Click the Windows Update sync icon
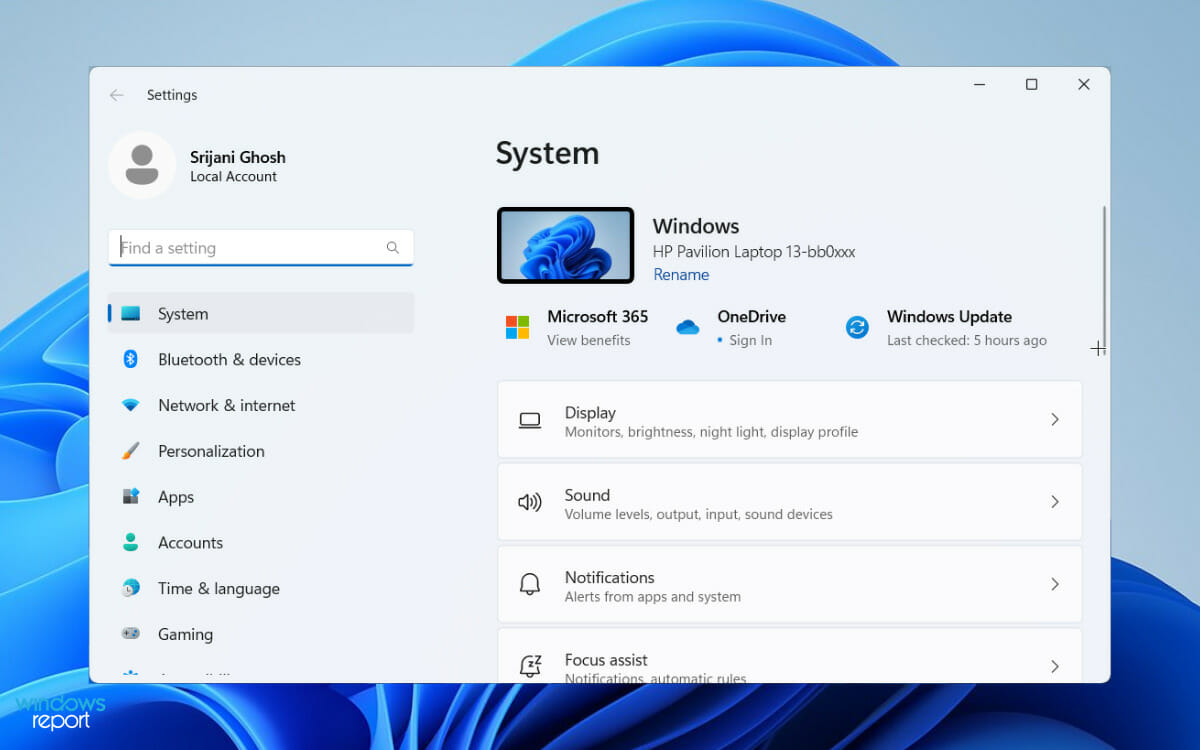Viewport: 1200px width, 750px height. pos(857,327)
